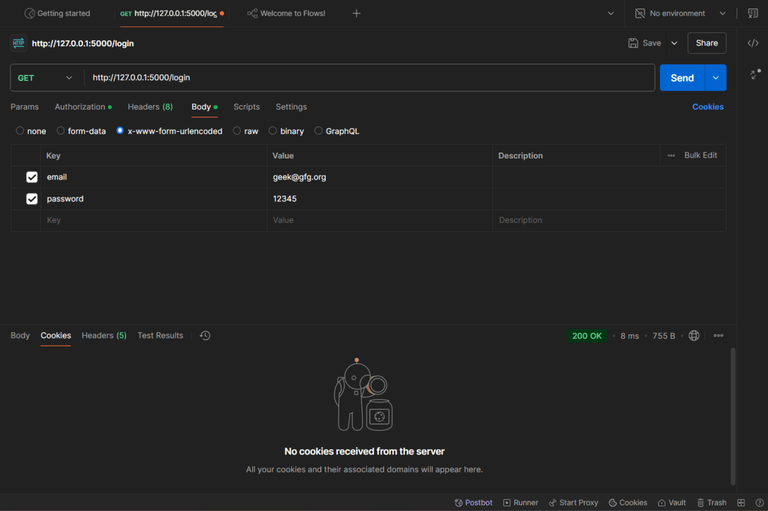Click the right sidebar docs icon
This screenshot has height=511, width=768.
753,13
